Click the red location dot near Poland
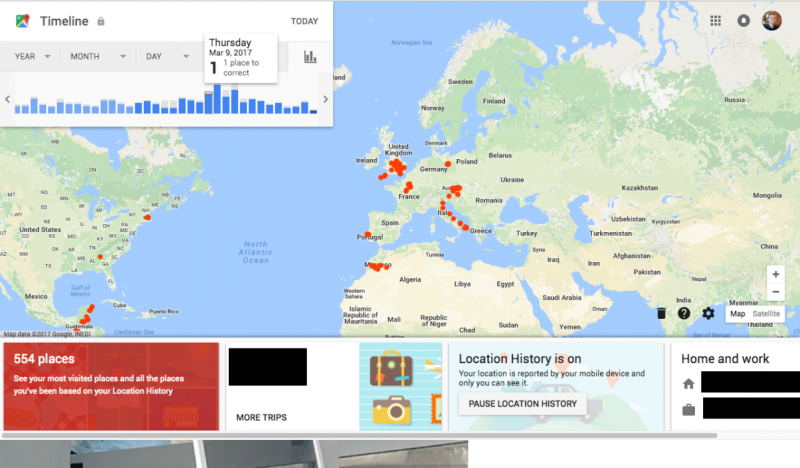Image resolution: width=800 pixels, height=468 pixels. (447, 164)
